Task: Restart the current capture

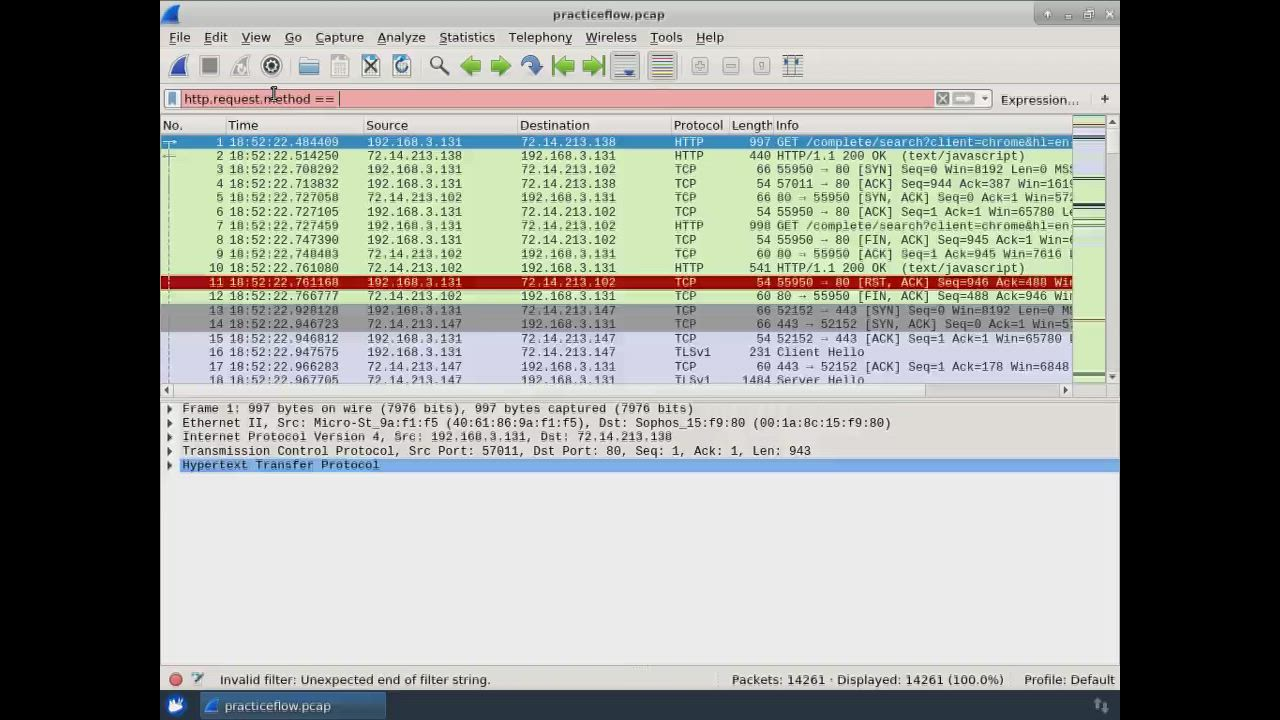Action: click(240, 66)
